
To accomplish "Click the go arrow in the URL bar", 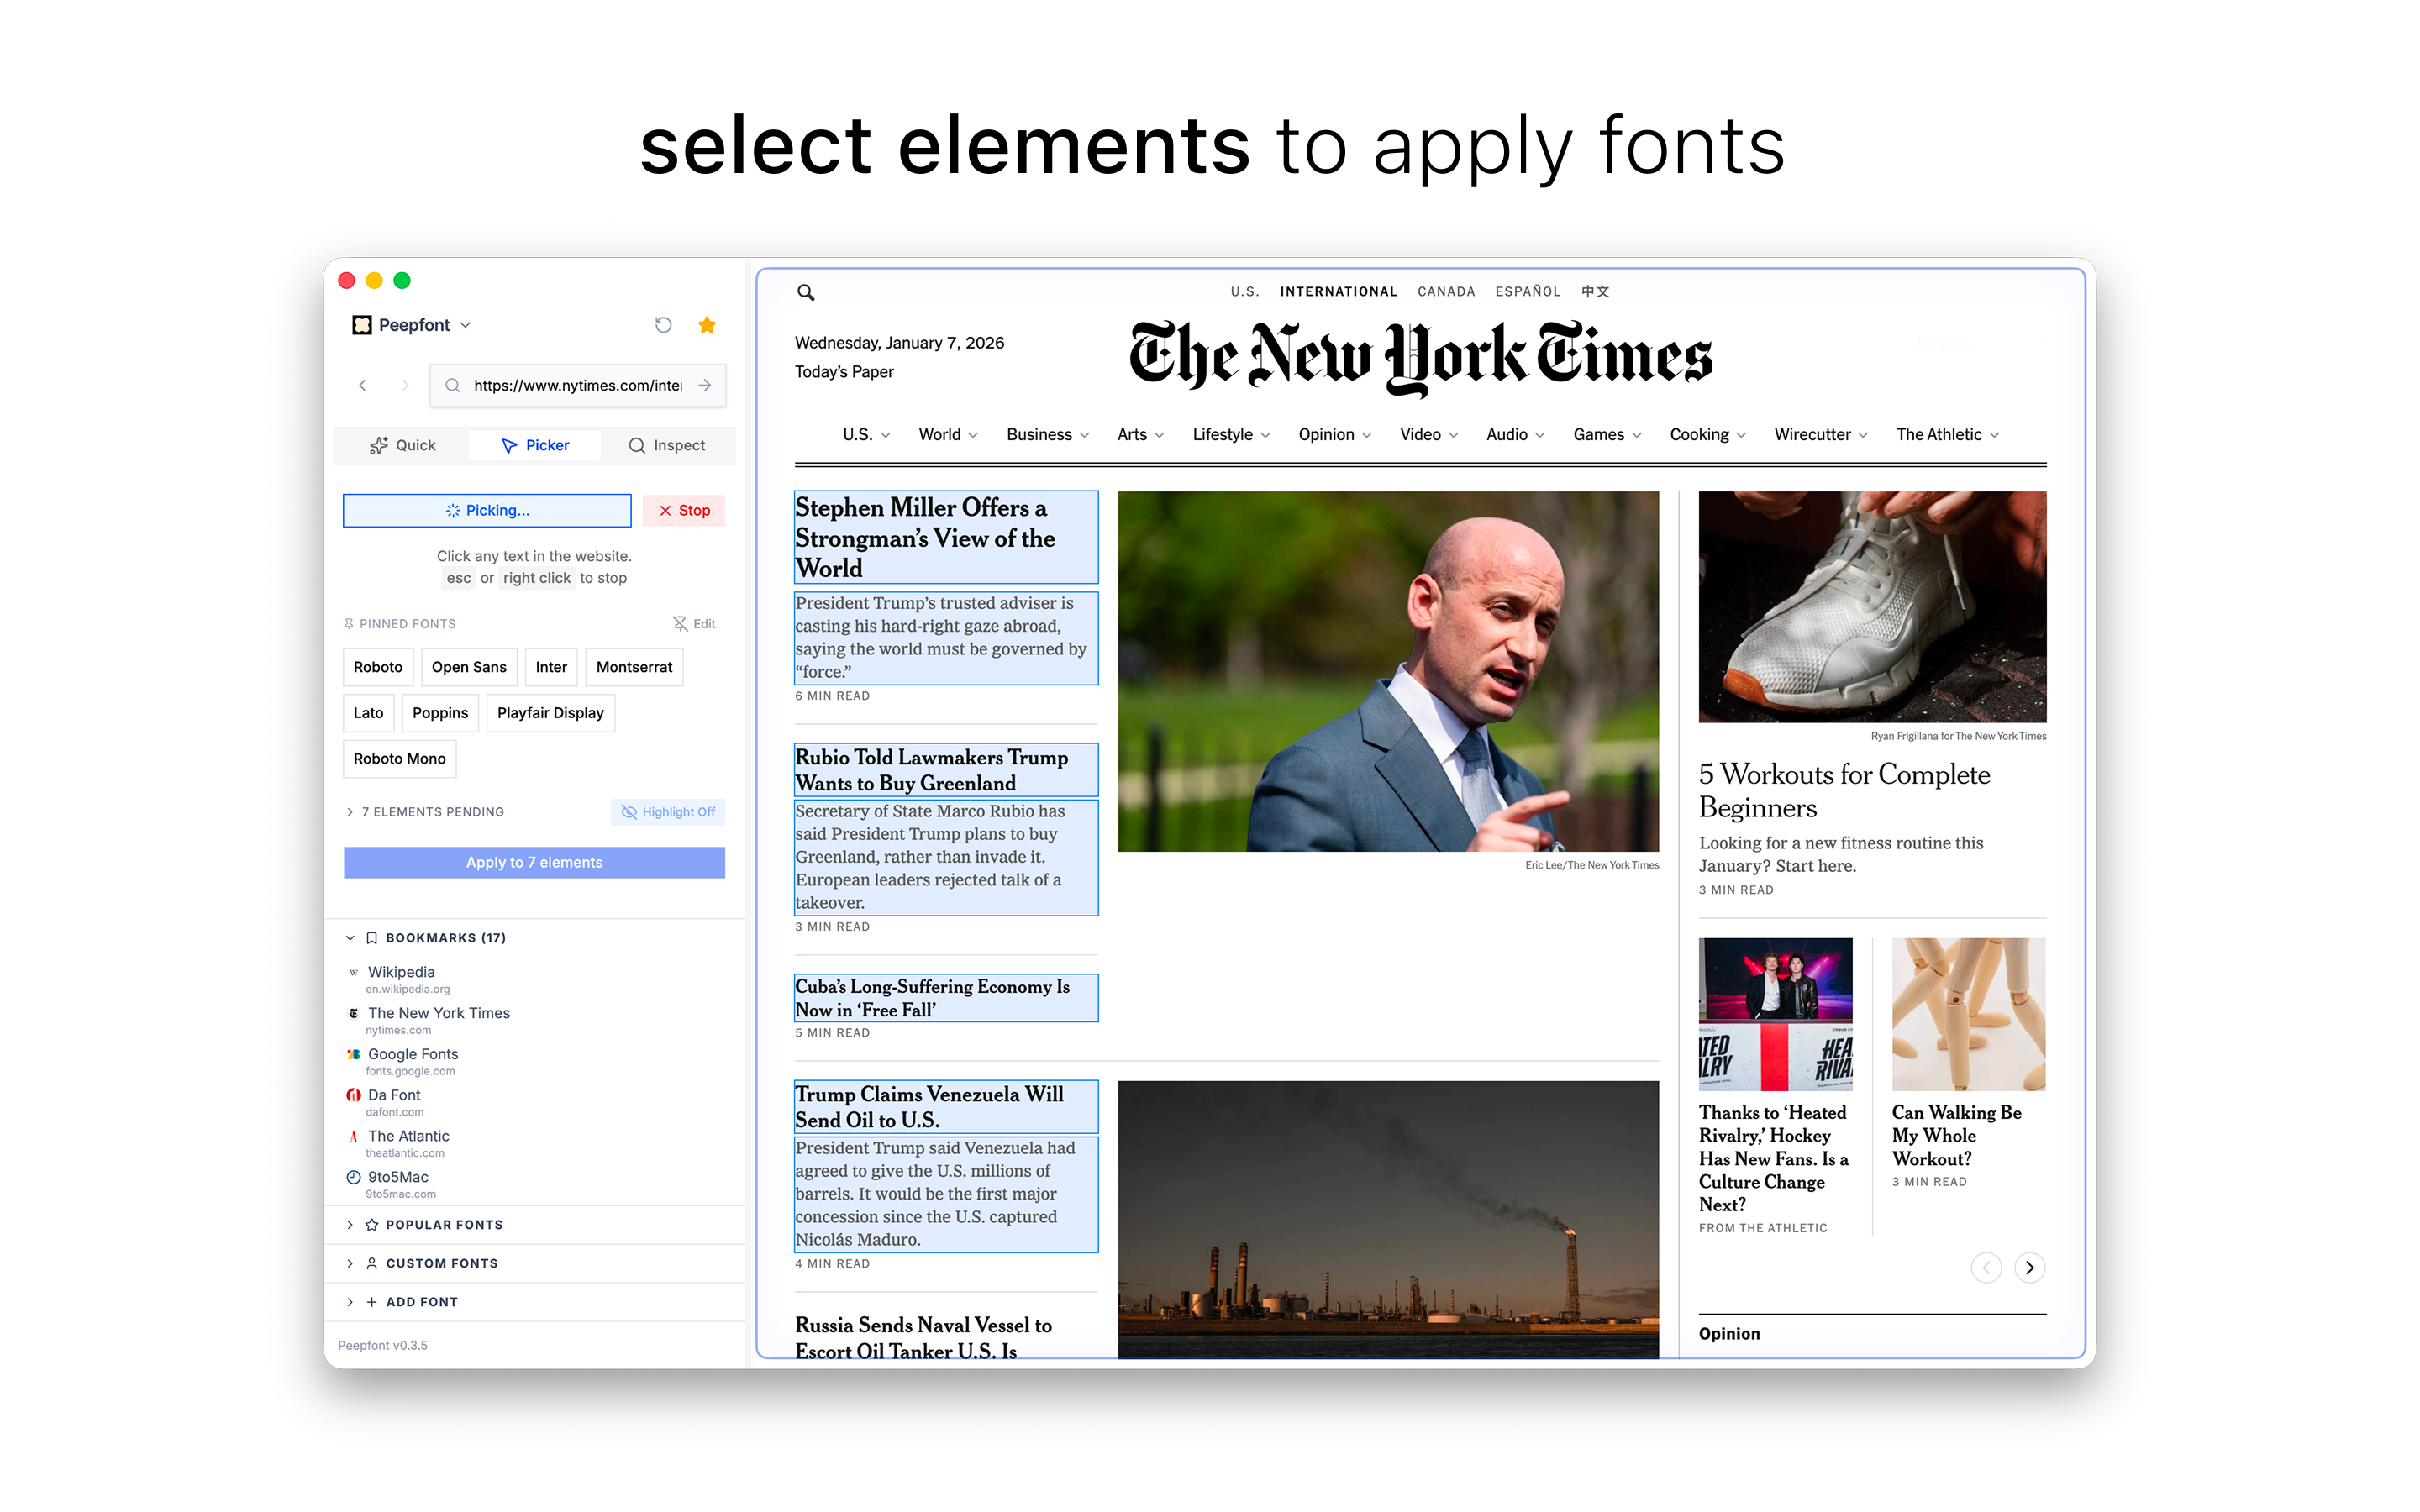I will tap(705, 385).
